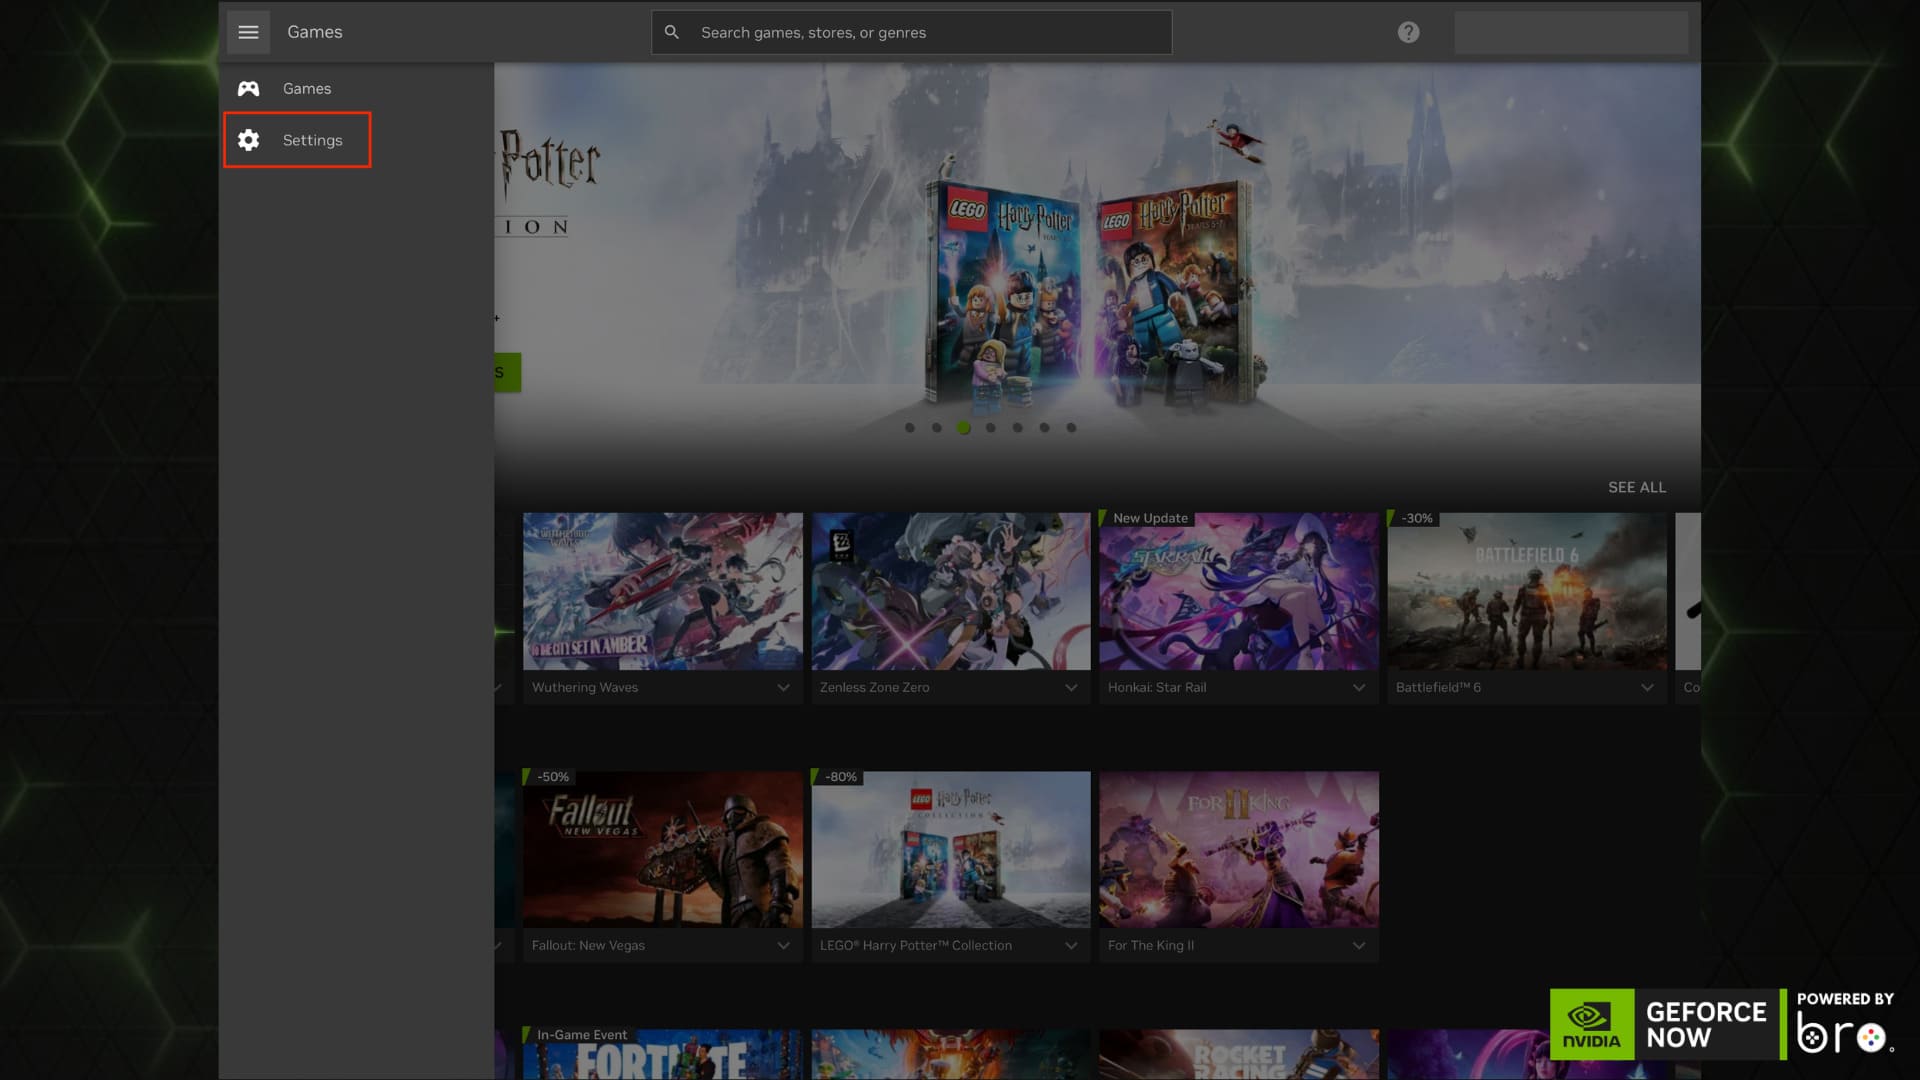Viewport: 1920px width, 1080px height.
Task: Select second carousel dot
Action: [937, 428]
